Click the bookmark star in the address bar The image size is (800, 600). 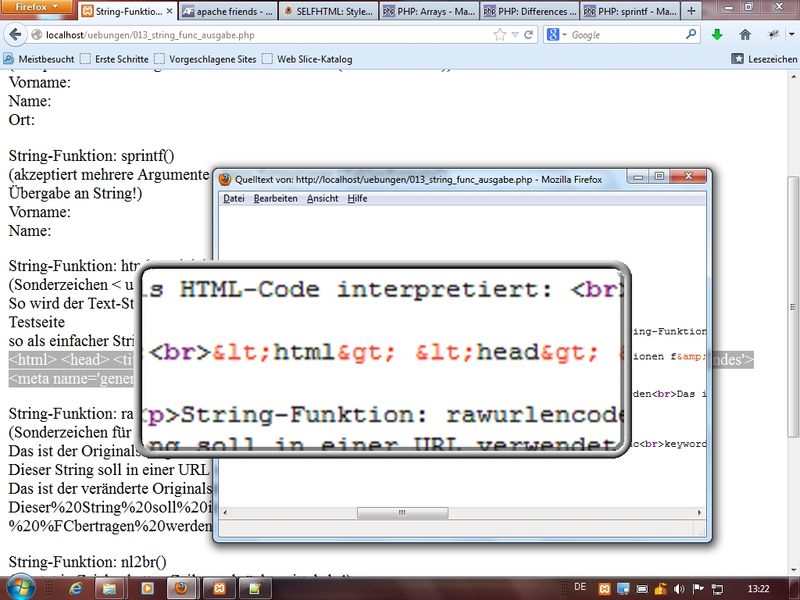point(500,35)
